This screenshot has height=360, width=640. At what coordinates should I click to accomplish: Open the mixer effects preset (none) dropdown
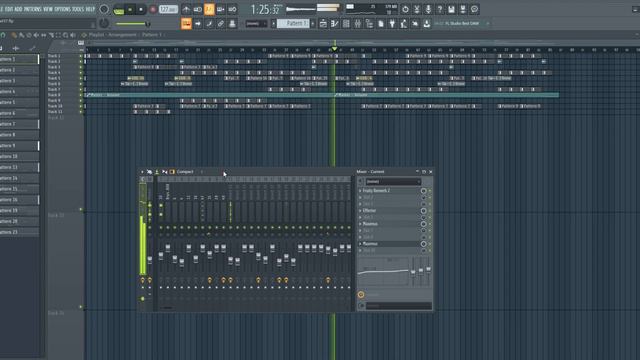(393, 182)
